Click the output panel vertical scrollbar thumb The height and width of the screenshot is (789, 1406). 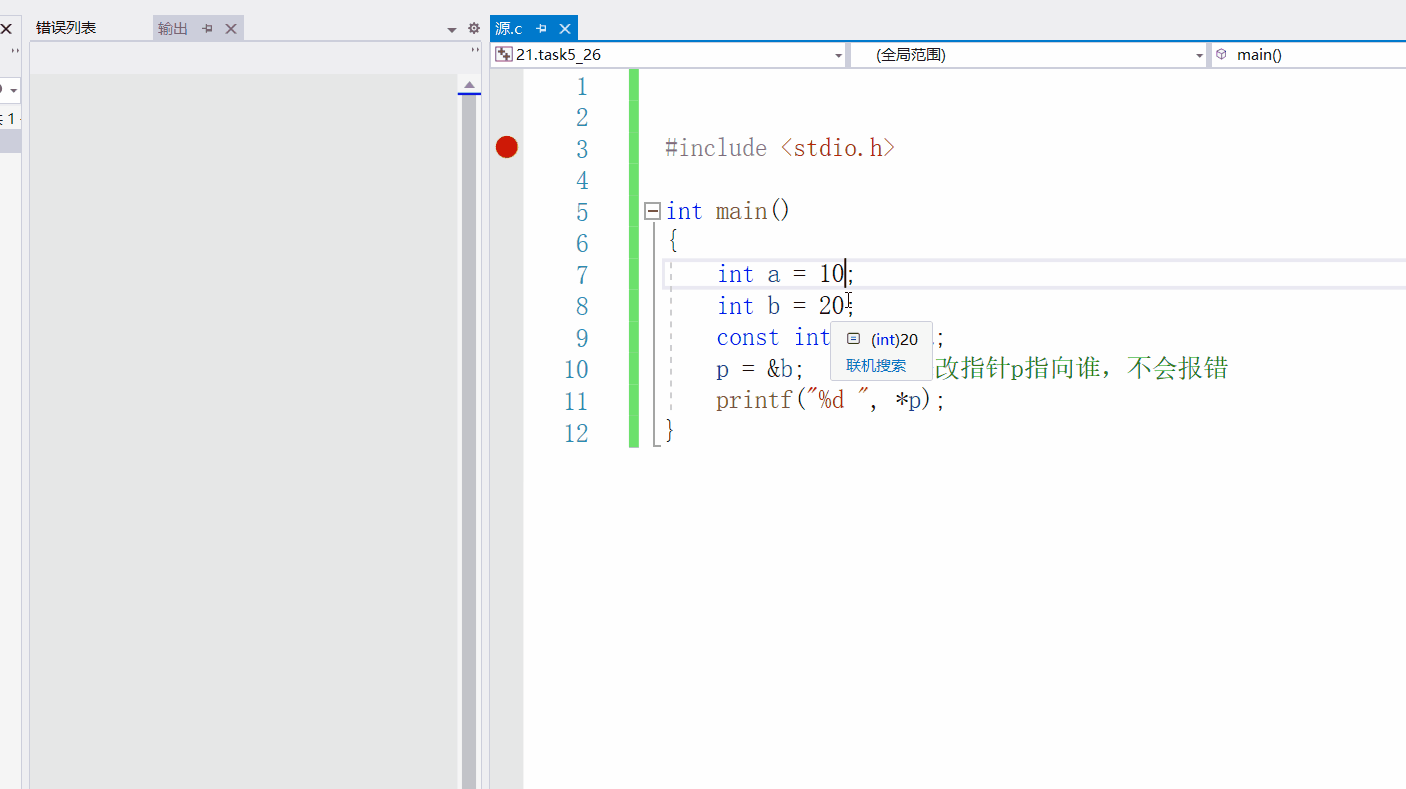tap(469, 440)
